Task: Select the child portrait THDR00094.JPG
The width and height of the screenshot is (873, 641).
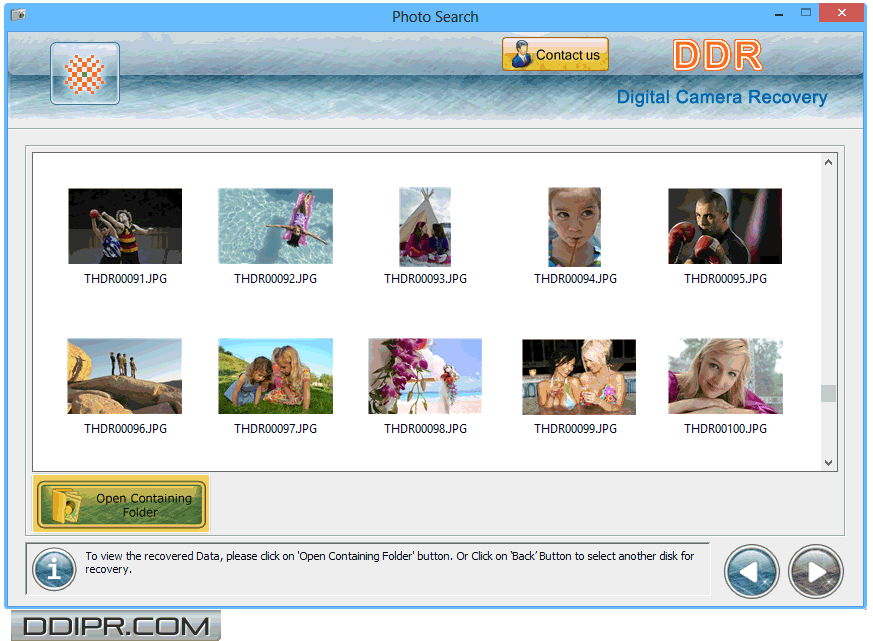Action: [x=575, y=227]
